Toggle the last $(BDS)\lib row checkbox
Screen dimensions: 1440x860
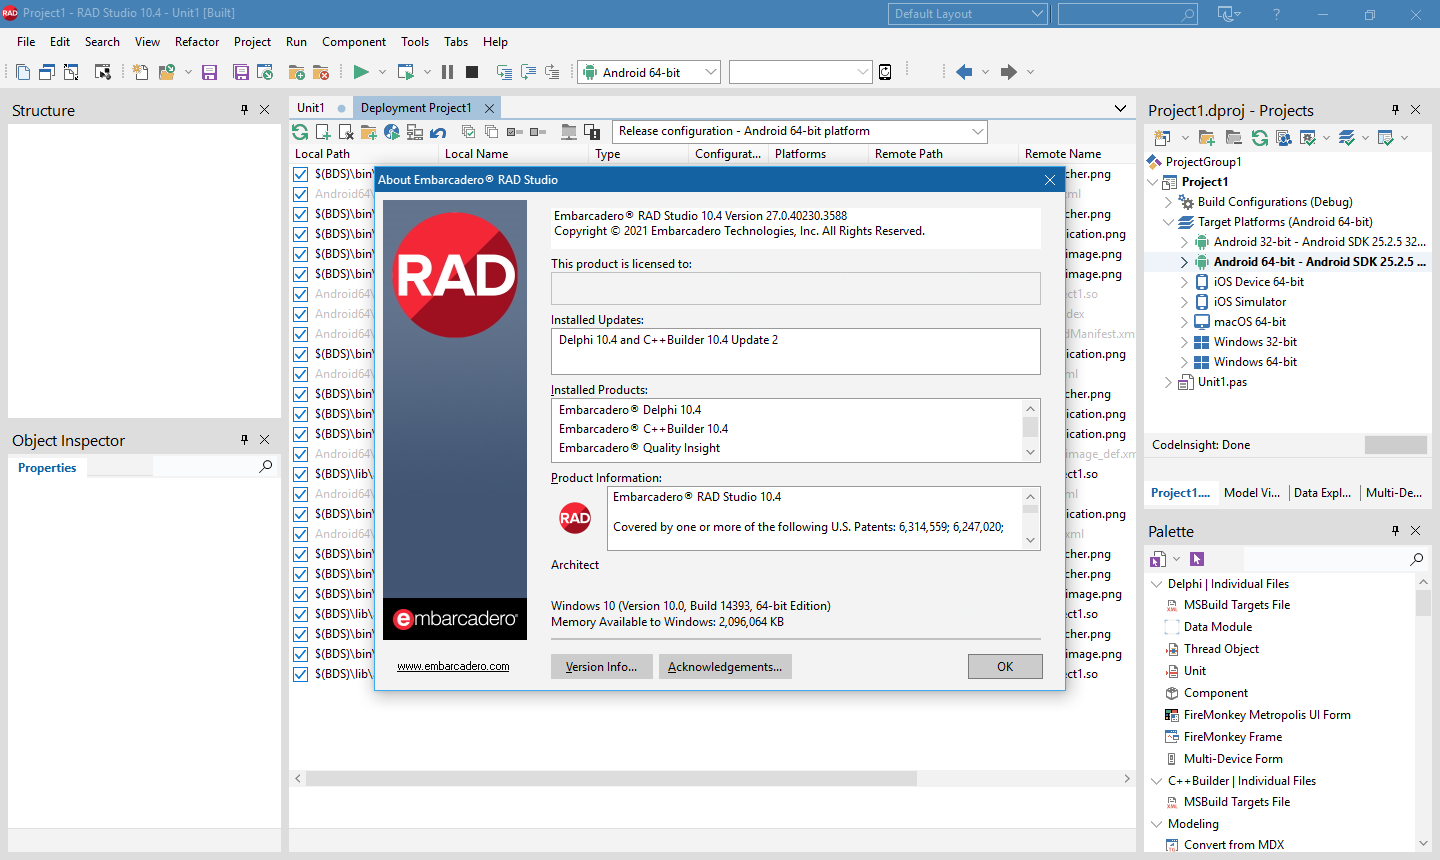pyautogui.click(x=300, y=674)
